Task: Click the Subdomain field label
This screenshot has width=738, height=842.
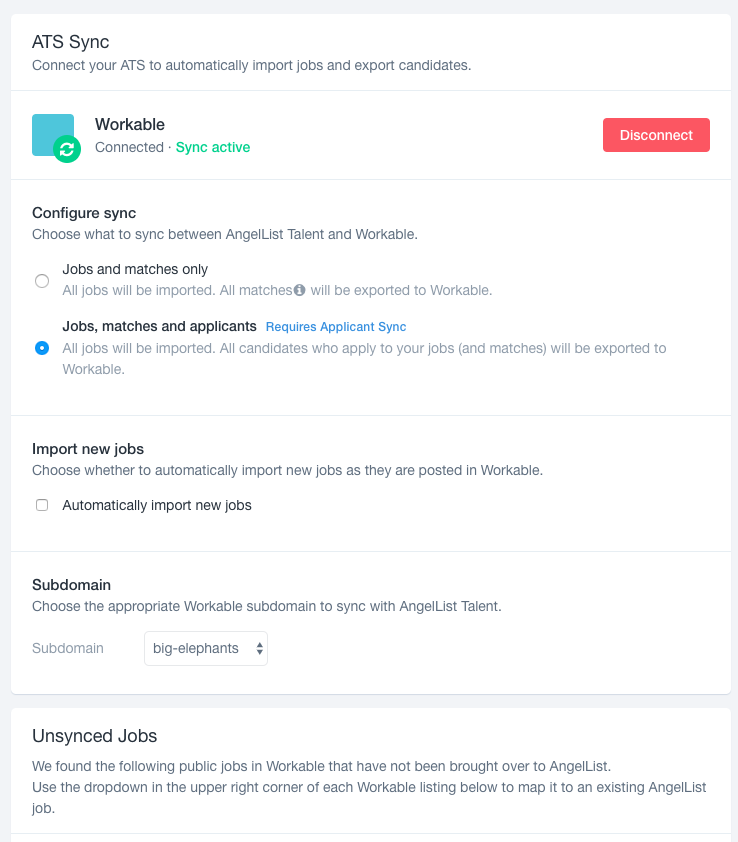Action: coord(68,648)
